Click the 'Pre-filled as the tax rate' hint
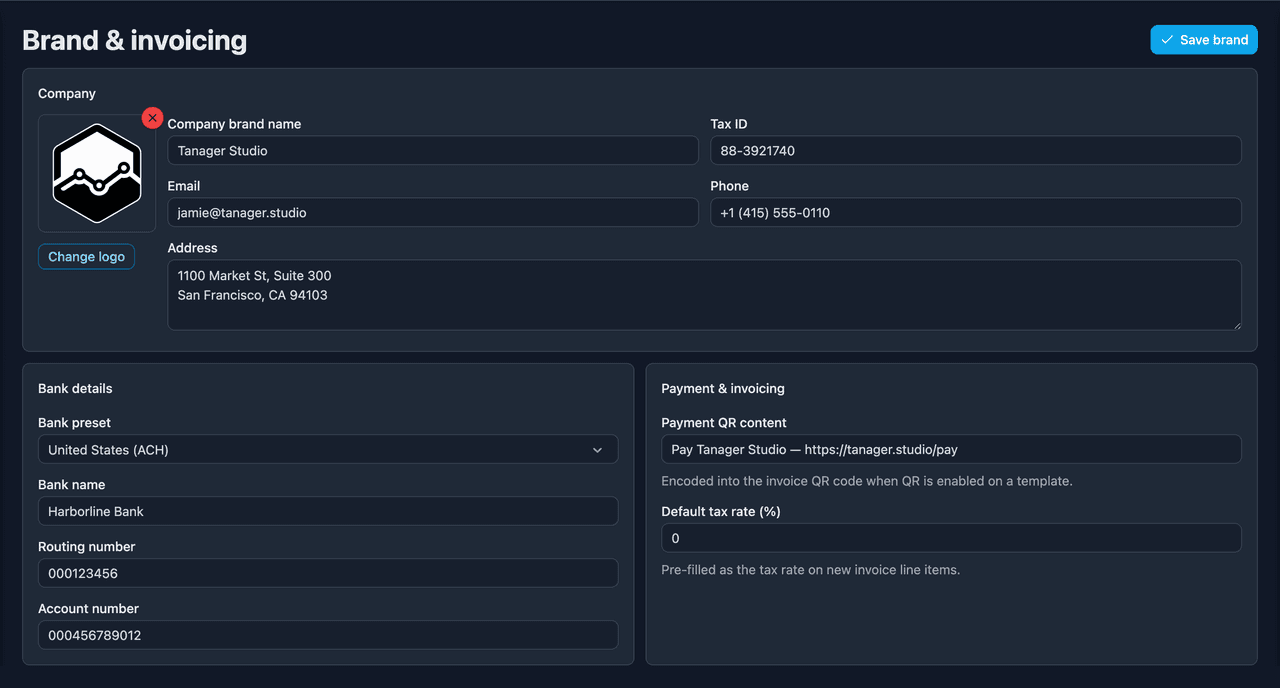1280x688 pixels. 811,570
